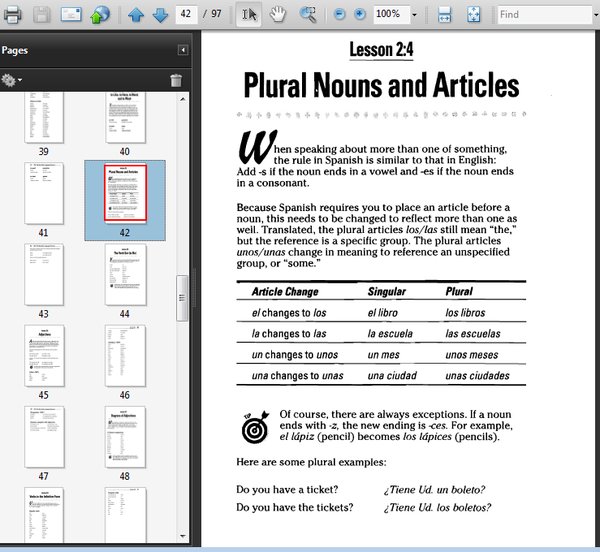Screen dimensions: 600x552
Task: Click the thumbnail scrollbar up arrow
Action: [x=183, y=99]
